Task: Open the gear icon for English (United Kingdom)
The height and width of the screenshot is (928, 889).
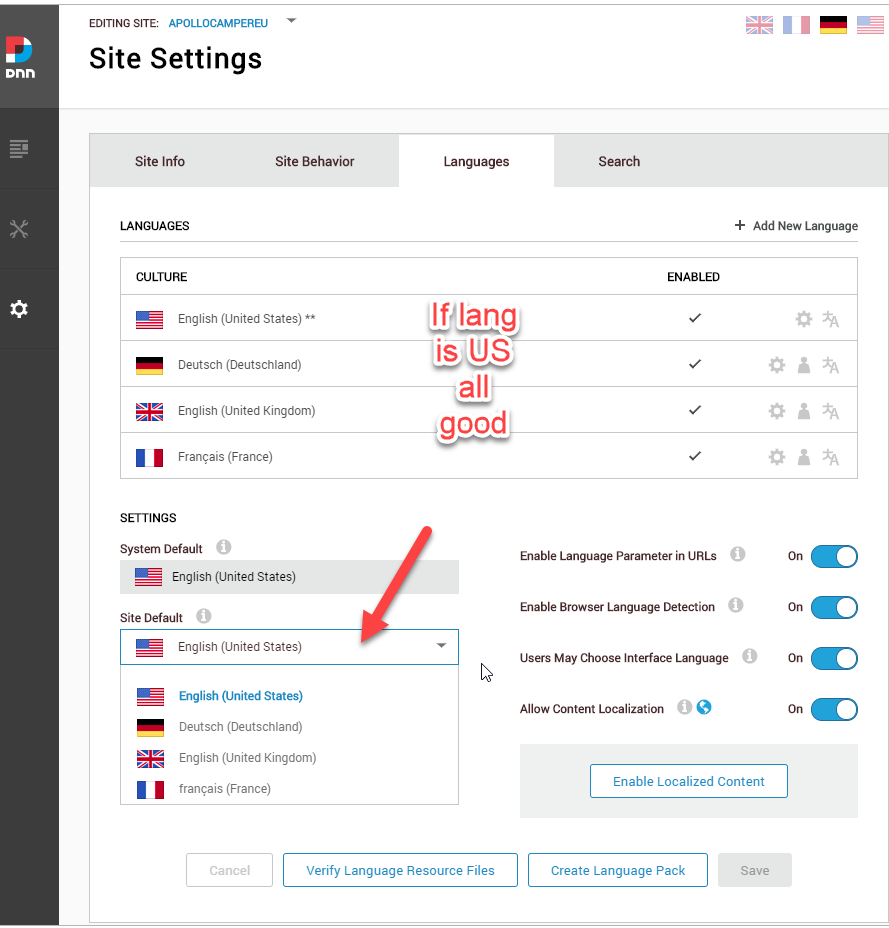Action: [777, 410]
